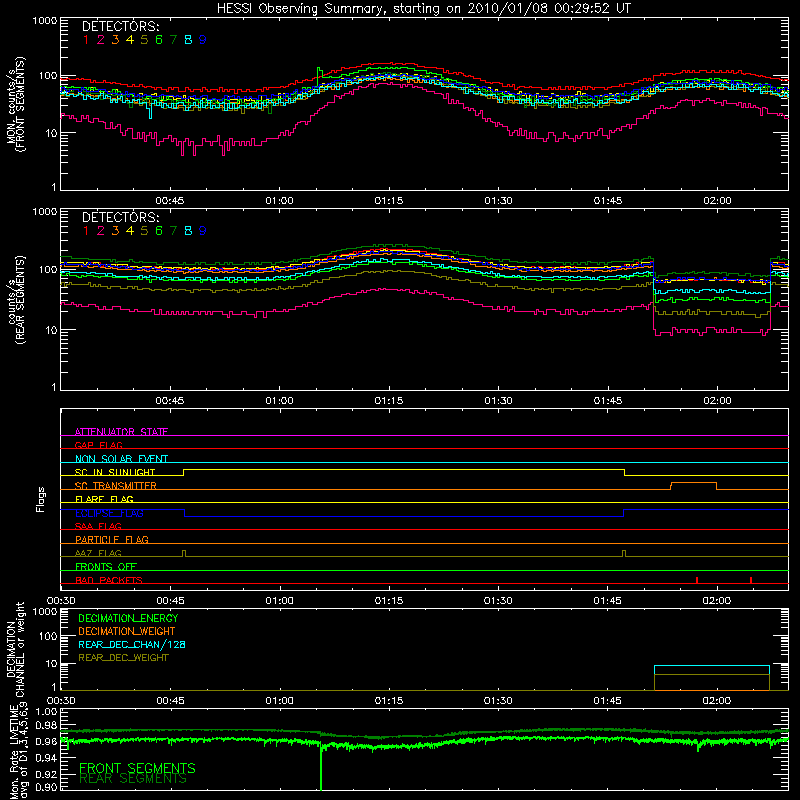Click the REAR_DEC_WEIGHT legend entry
This screenshot has height=800, width=800.
[123, 658]
